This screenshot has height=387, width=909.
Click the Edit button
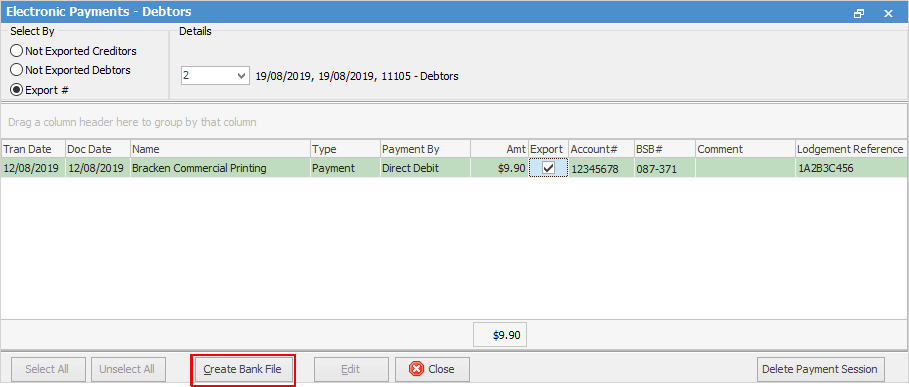(x=351, y=369)
